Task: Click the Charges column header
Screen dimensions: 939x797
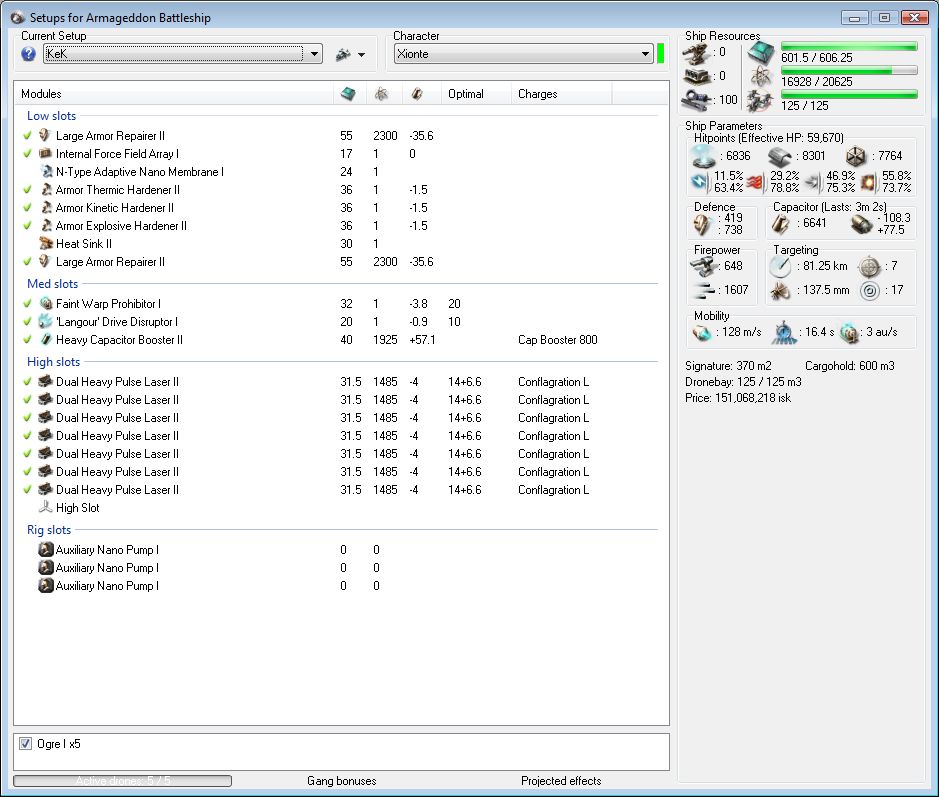Action: coord(537,94)
